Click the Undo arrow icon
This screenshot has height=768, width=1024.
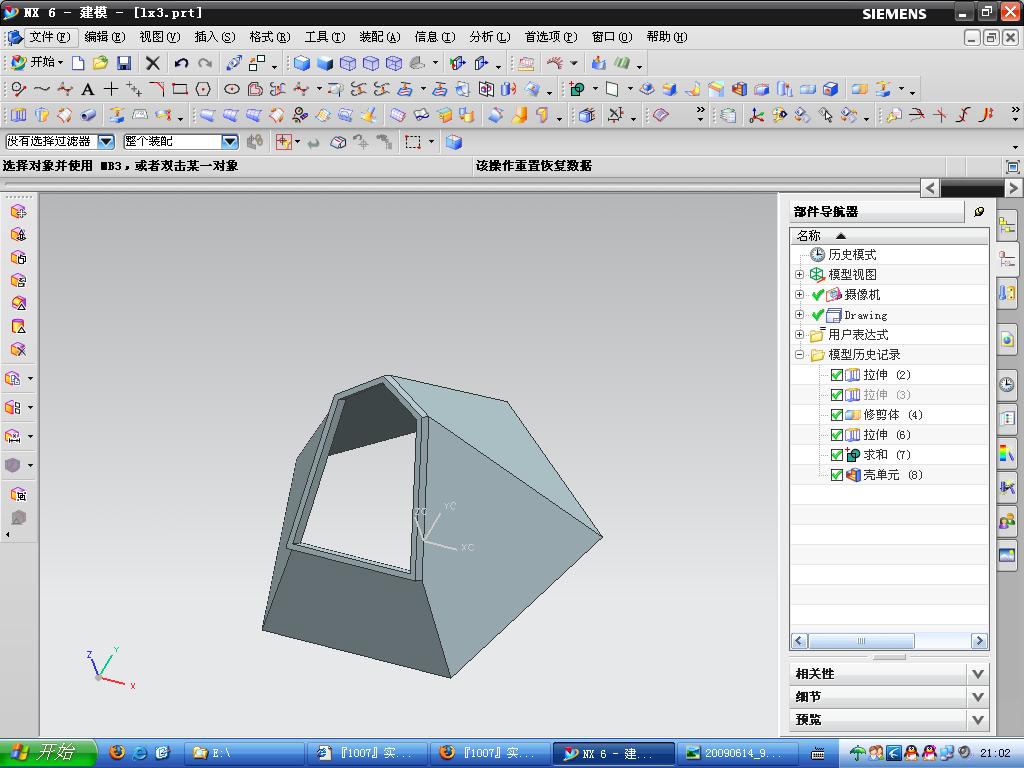[181, 63]
